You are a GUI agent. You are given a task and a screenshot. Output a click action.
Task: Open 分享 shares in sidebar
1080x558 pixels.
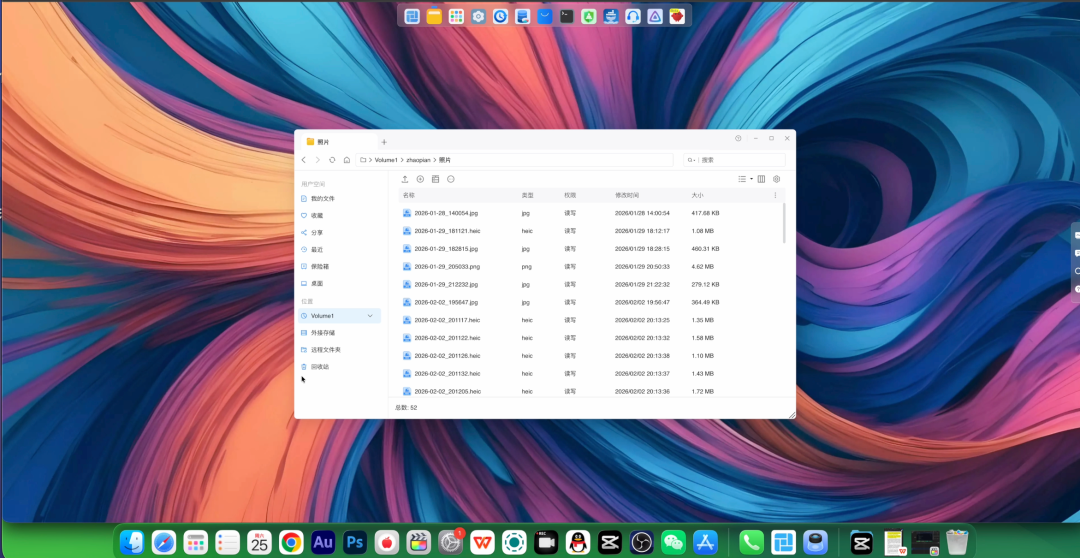coord(339,233)
